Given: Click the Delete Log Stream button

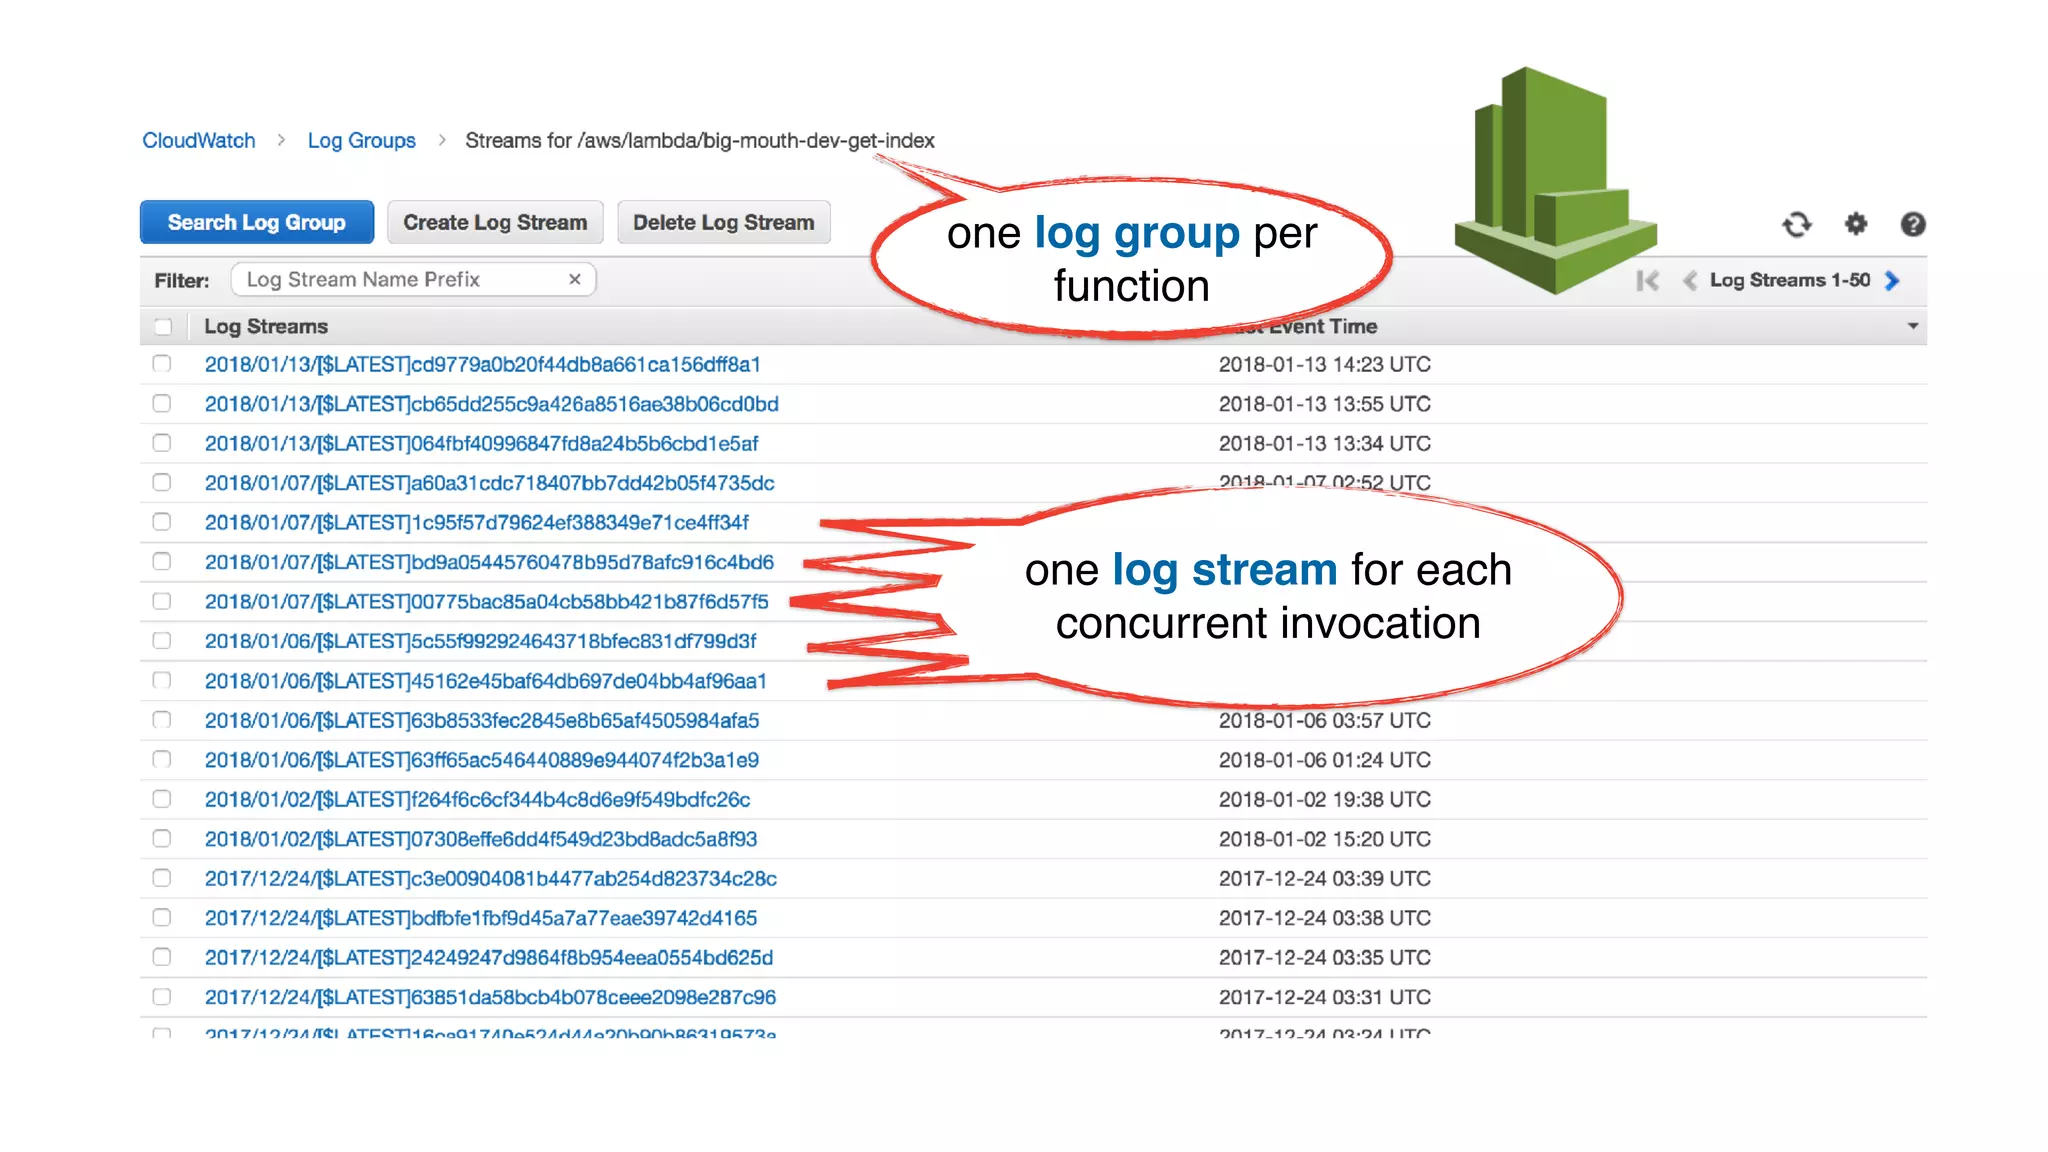Looking at the screenshot, I should pos(724,222).
